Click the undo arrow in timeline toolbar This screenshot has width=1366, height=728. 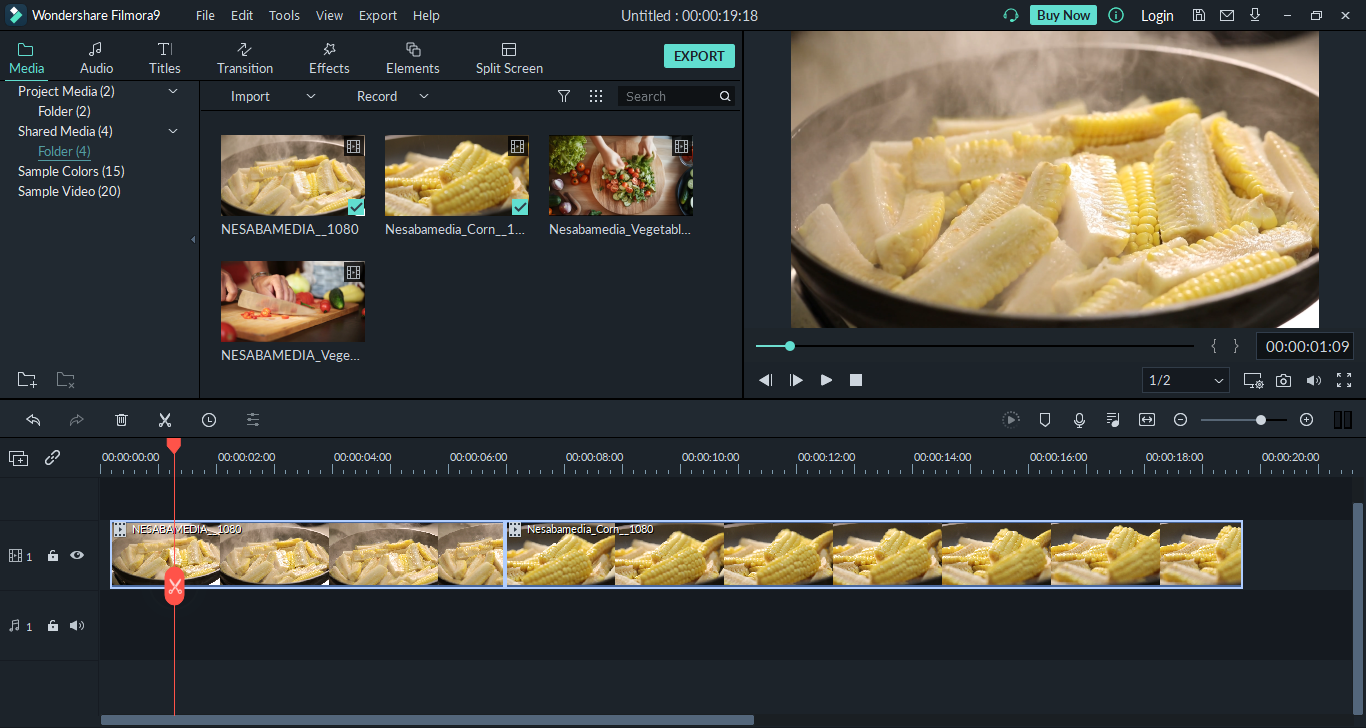click(33, 420)
